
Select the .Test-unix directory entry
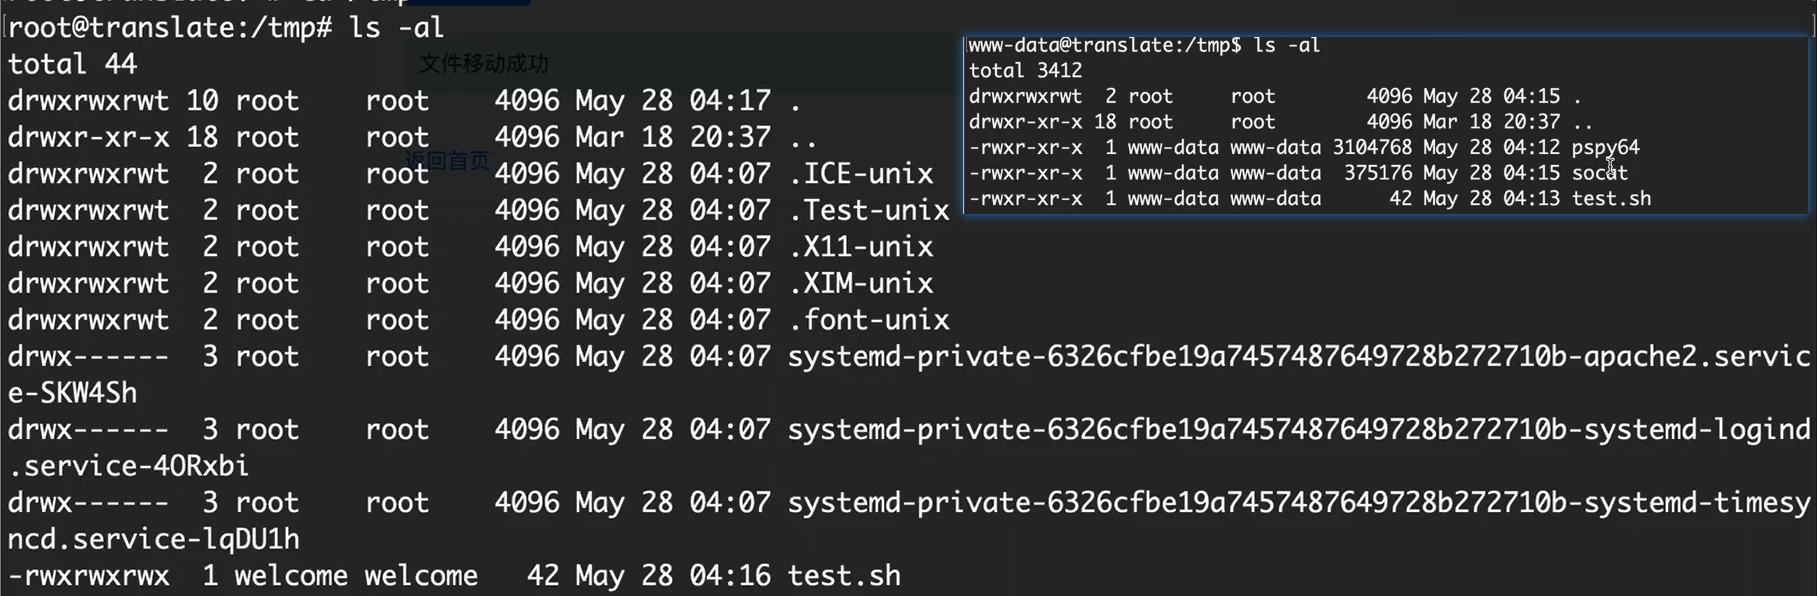868,210
